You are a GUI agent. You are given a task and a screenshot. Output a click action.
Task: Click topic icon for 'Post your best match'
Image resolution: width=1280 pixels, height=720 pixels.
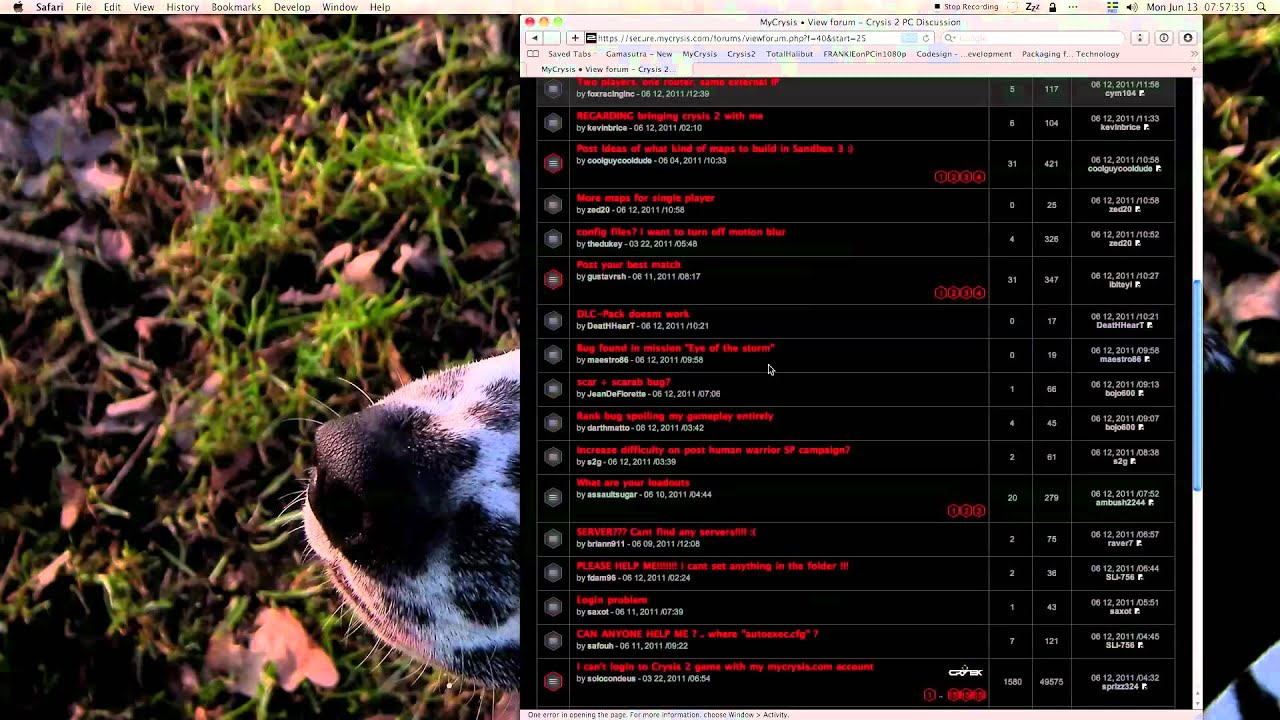coord(553,279)
